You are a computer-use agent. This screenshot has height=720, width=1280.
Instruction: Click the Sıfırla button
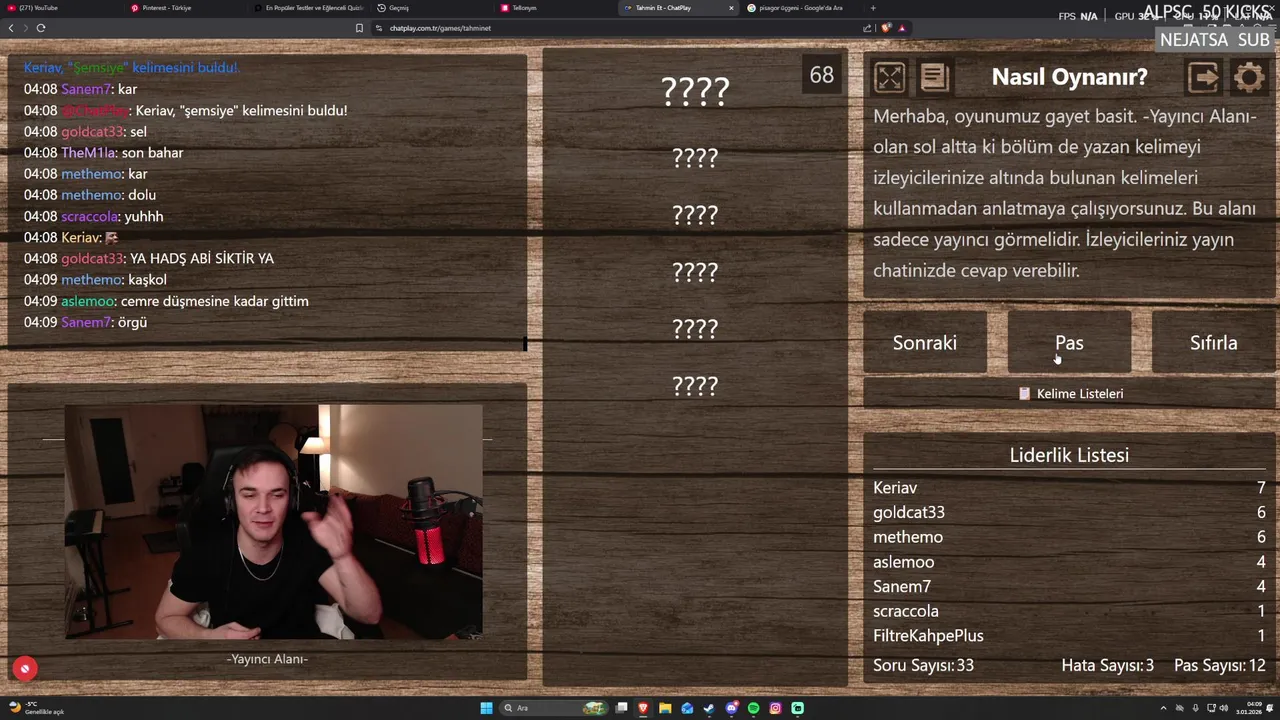[x=1214, y=343]
